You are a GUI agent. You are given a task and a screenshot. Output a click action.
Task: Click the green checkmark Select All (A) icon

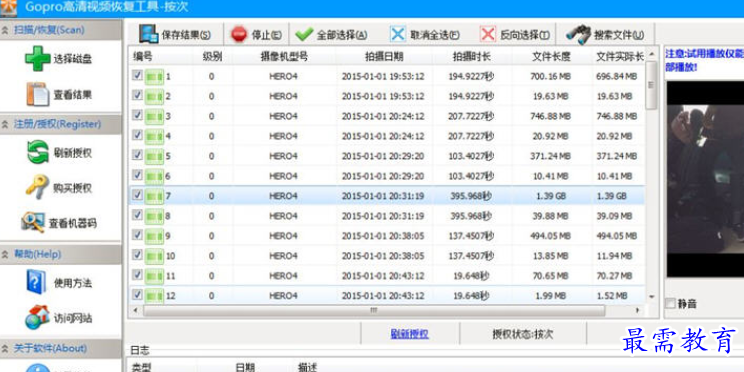click(x=304, y=34)
